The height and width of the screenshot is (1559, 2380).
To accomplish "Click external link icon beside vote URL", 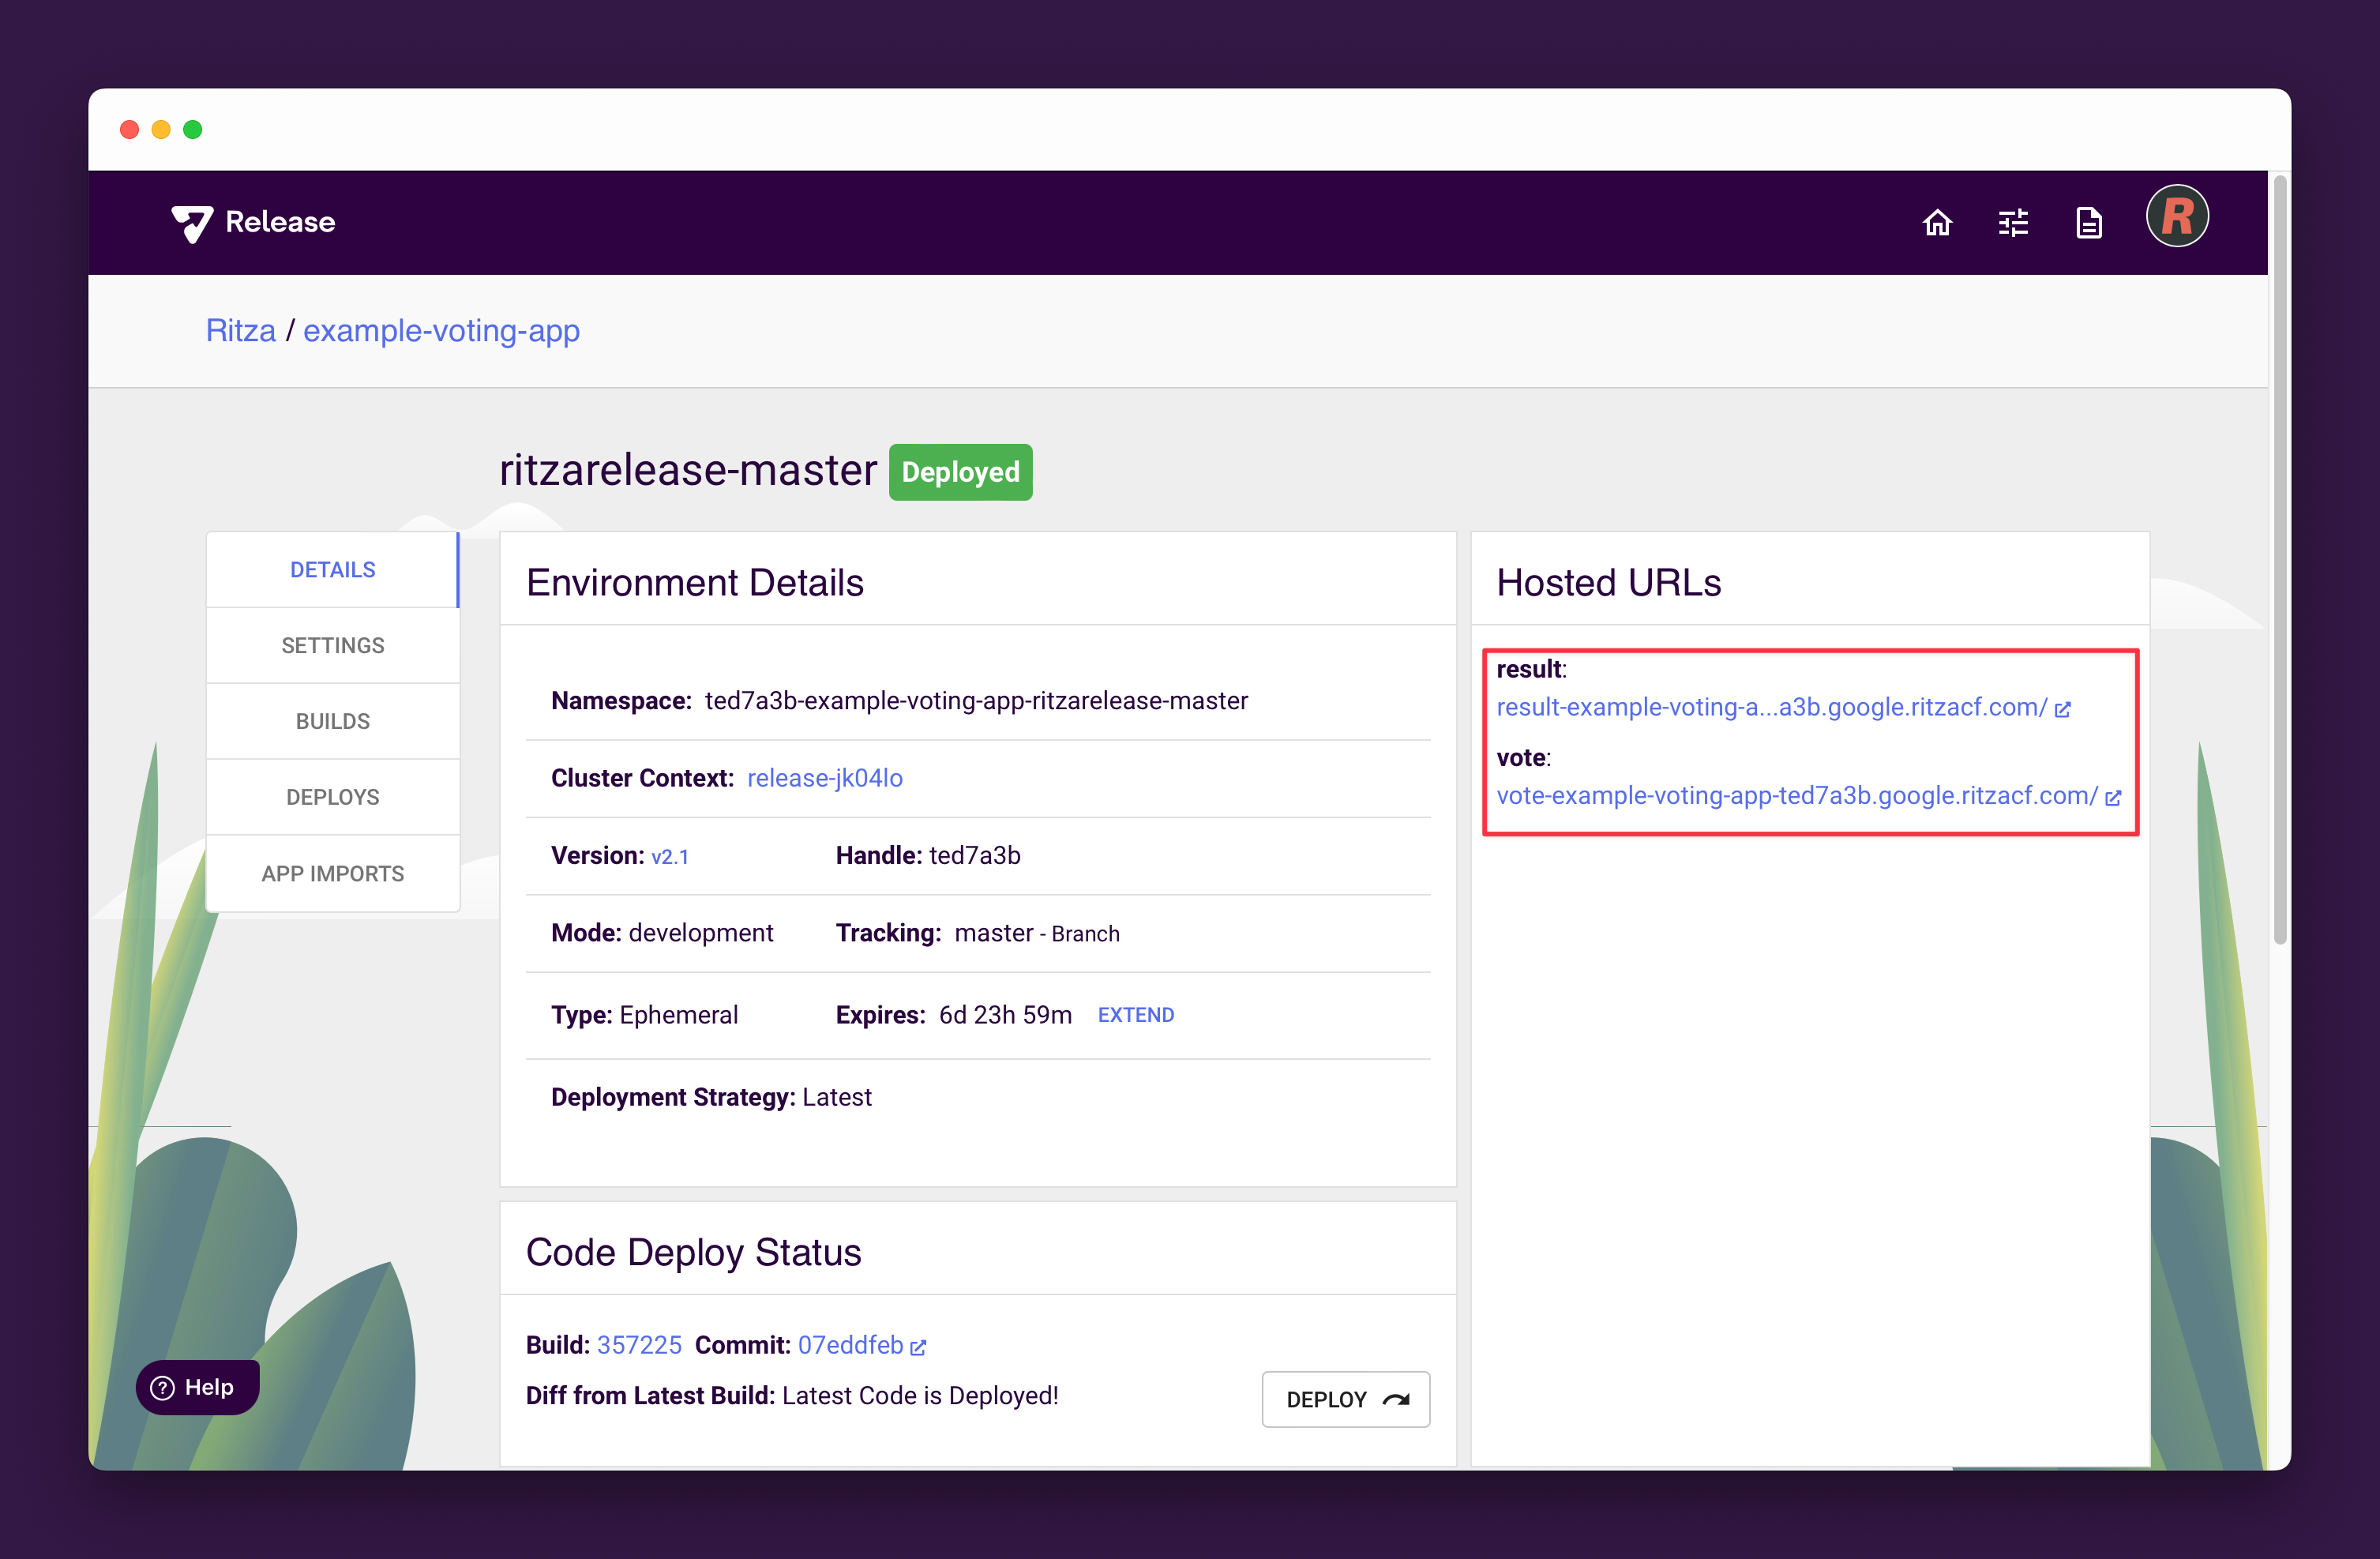I will [x=2113, y=797].
